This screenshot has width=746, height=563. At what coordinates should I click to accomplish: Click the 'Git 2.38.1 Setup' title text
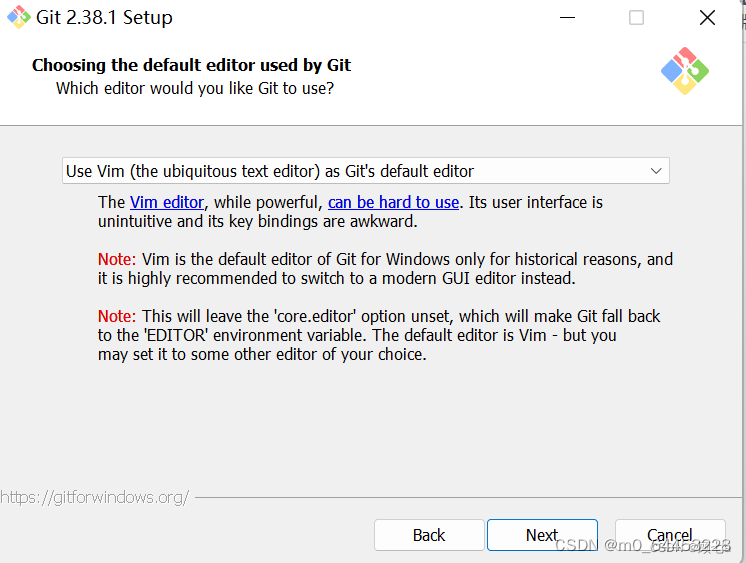click(104, 18)
